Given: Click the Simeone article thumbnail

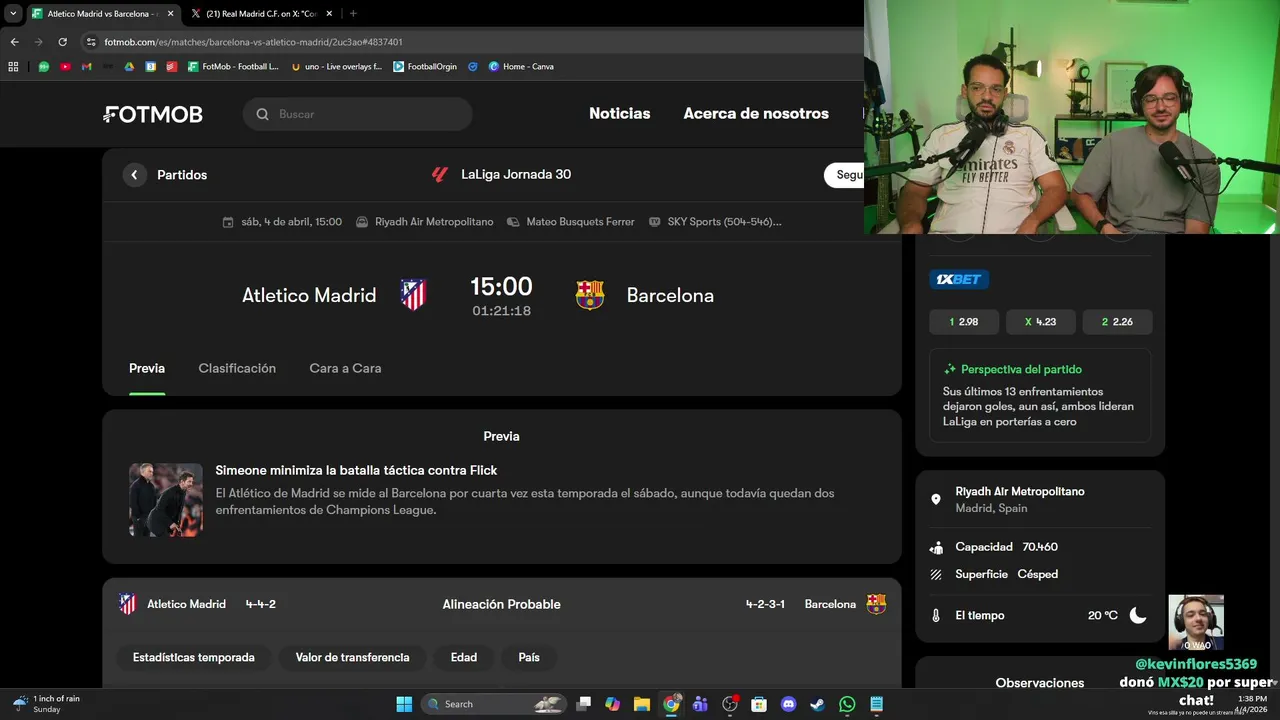Looking at the screenshot, I should (166, 500).
